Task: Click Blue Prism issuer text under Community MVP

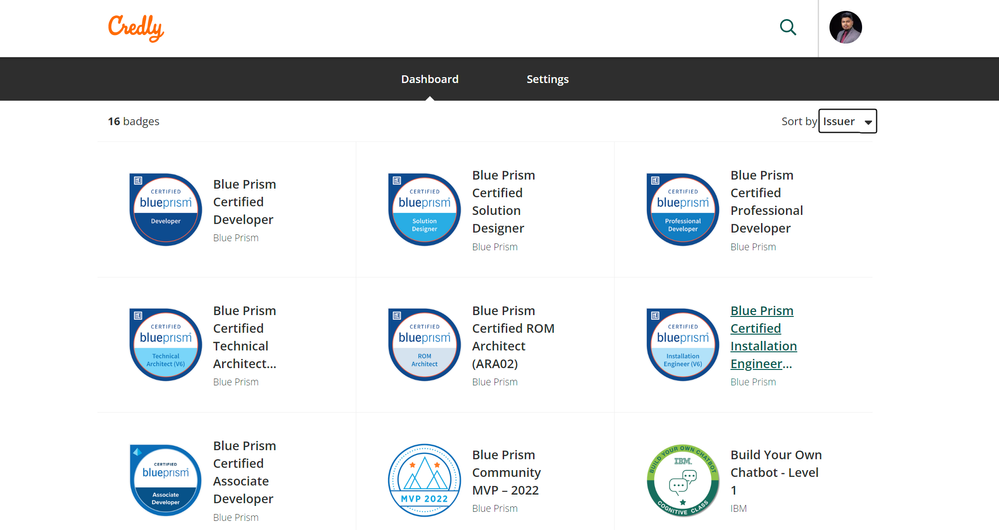Action: (494, 508)
